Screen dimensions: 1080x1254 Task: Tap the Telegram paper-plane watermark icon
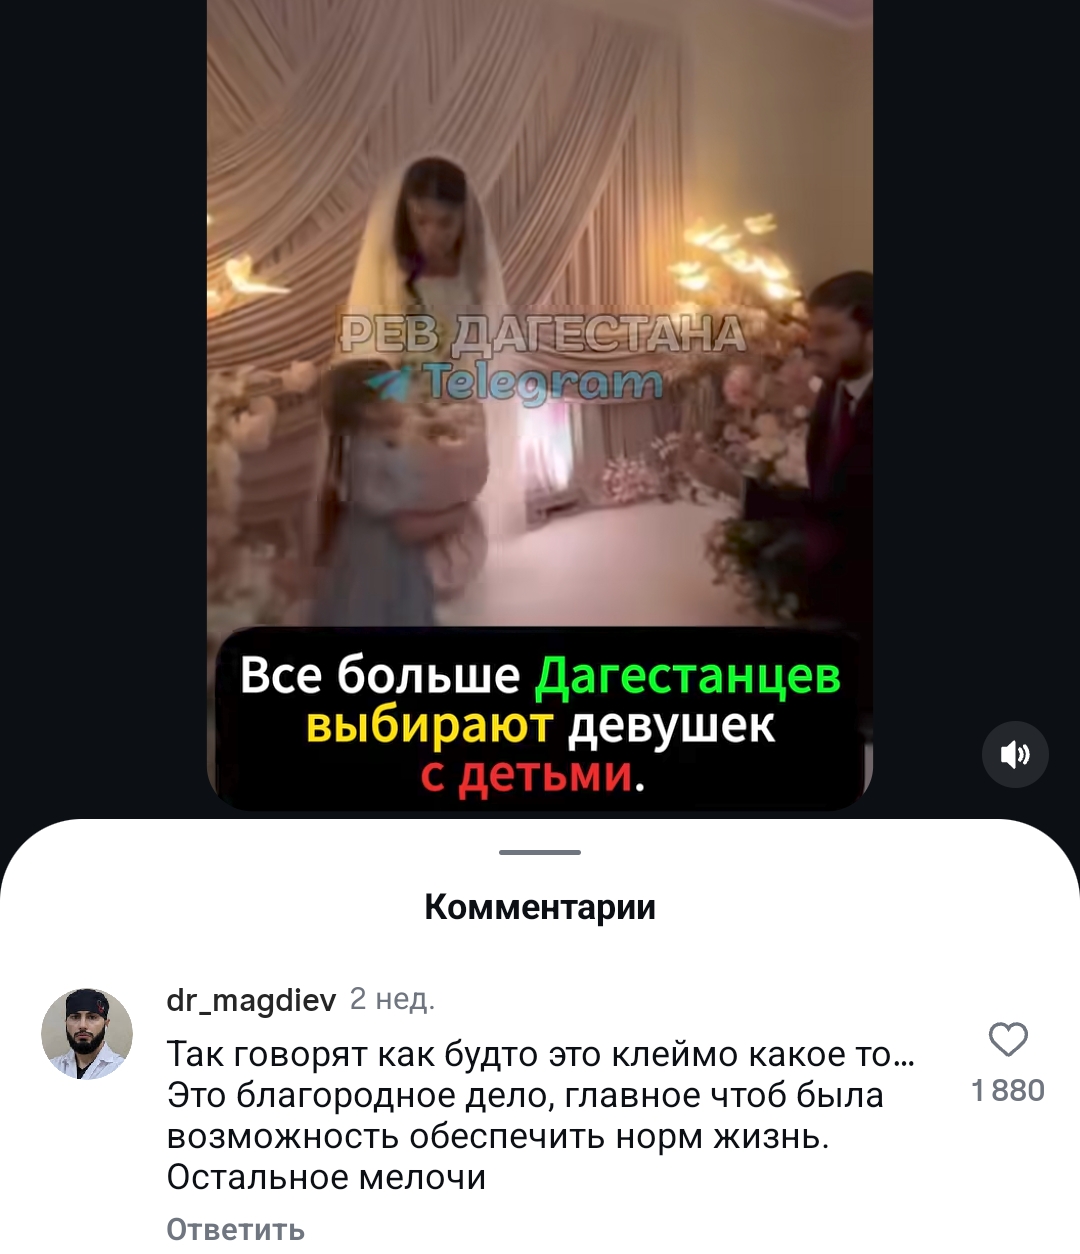394,381
